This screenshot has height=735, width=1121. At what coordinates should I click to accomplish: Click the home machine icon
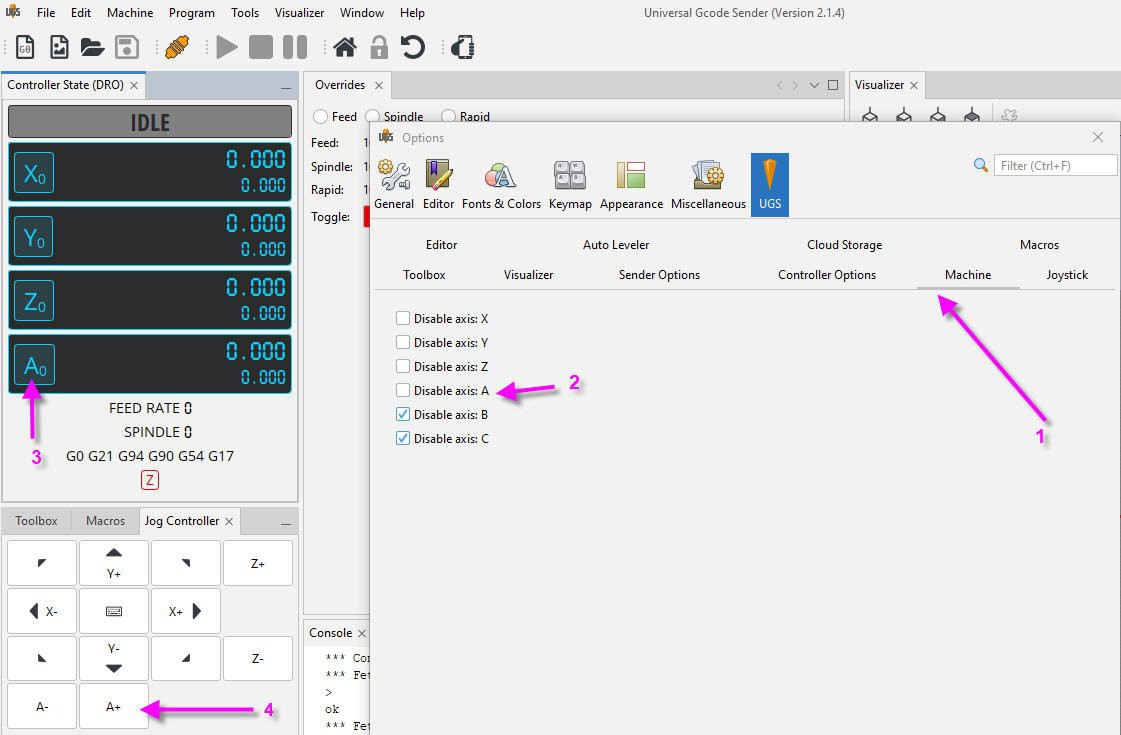click(x=345, y=47)
